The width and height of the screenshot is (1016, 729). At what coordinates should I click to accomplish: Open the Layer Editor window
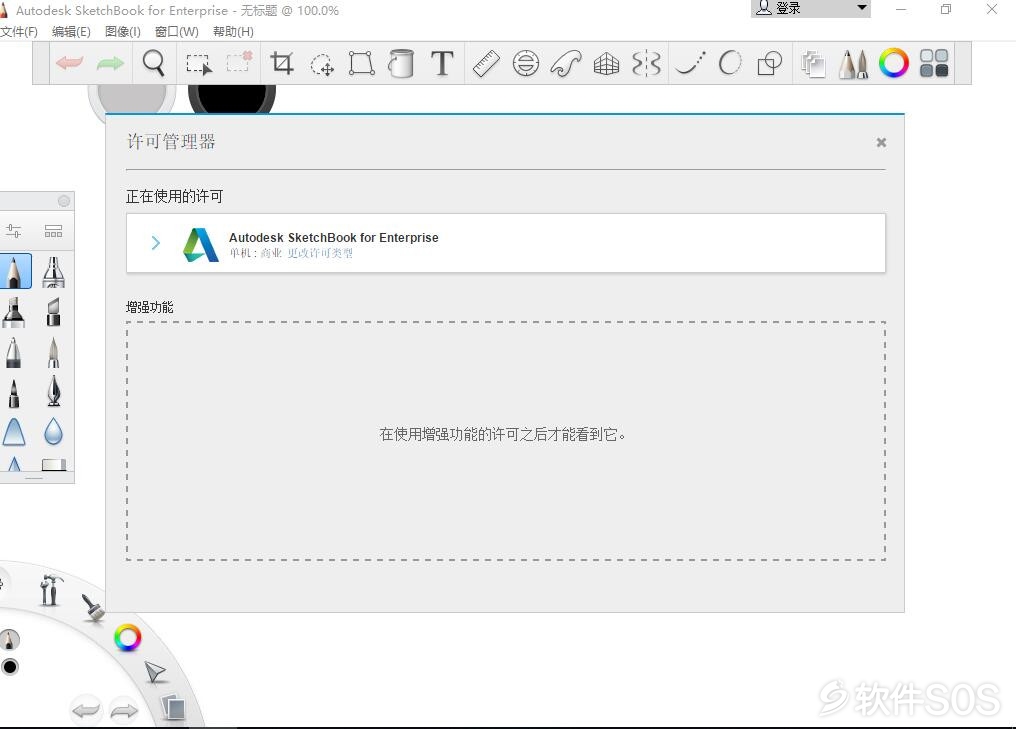[x=813, y=64]
